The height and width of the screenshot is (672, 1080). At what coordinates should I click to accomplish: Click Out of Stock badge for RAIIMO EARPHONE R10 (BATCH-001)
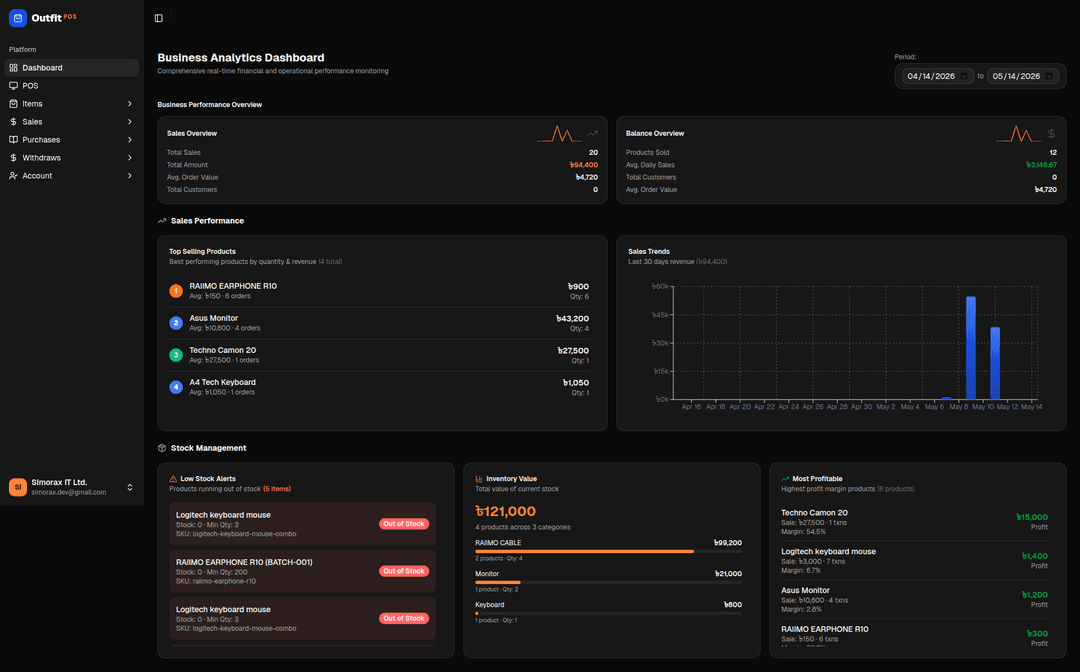pos(404,571)
